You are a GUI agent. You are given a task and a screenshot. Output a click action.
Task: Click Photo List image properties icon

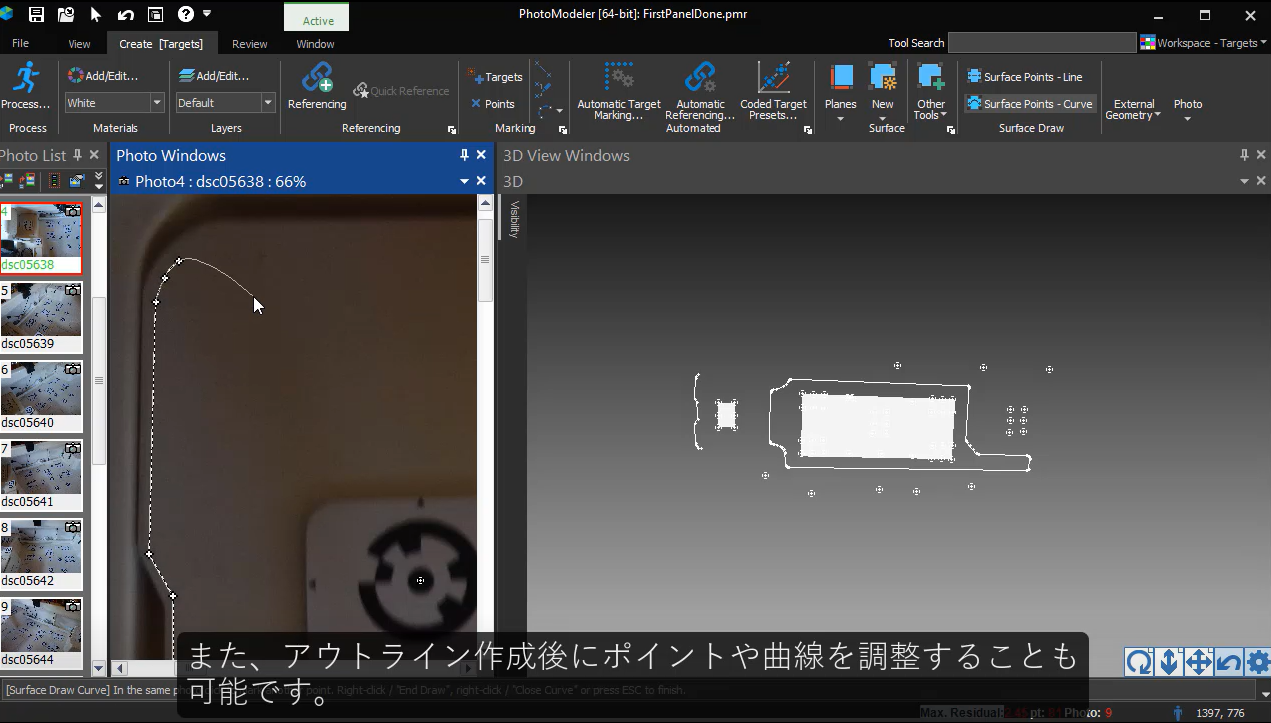77,181
